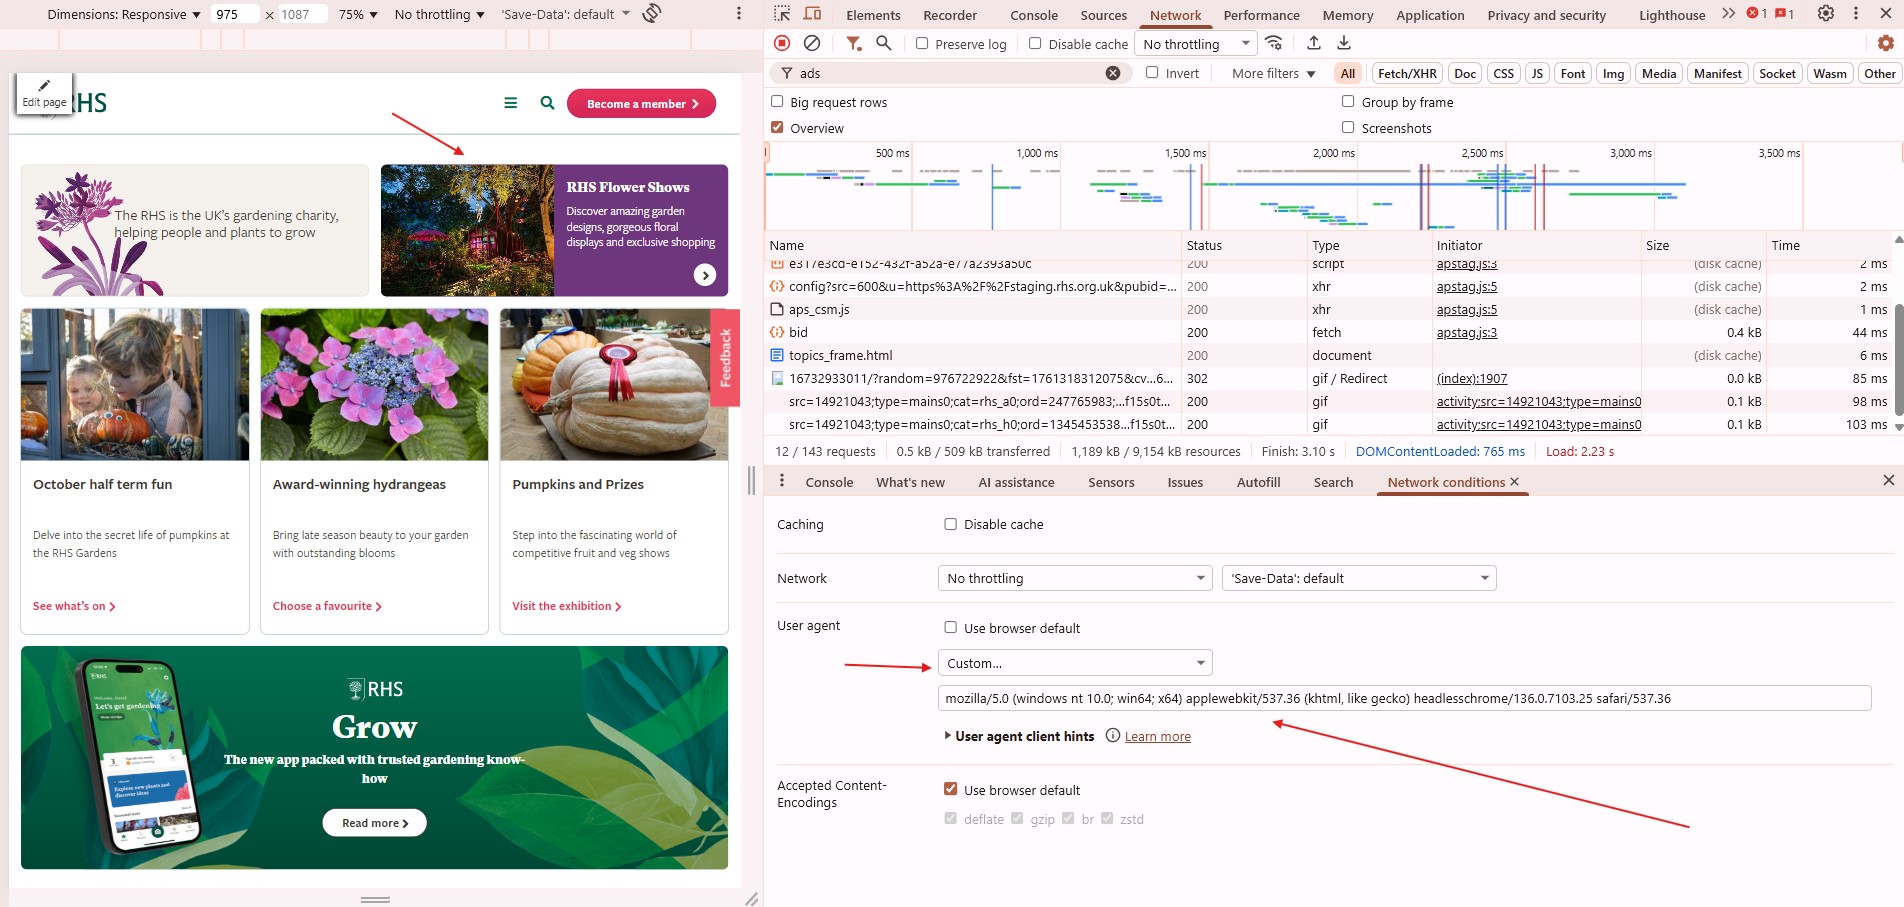Filter by Fetch/XHR type

coord(1407,73)
